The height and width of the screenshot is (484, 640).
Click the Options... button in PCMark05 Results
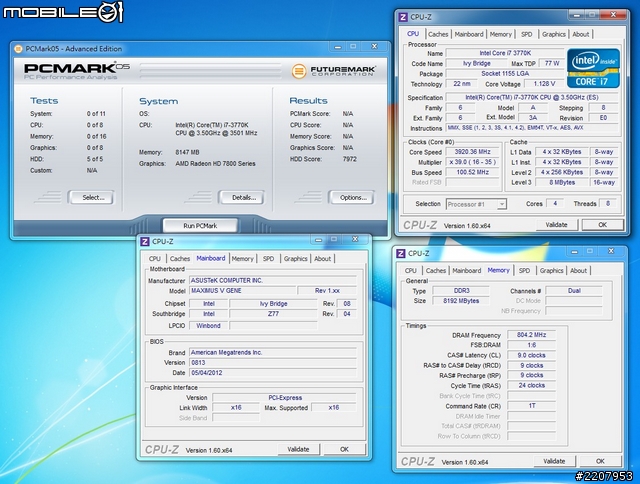click(x=352, y=198)
